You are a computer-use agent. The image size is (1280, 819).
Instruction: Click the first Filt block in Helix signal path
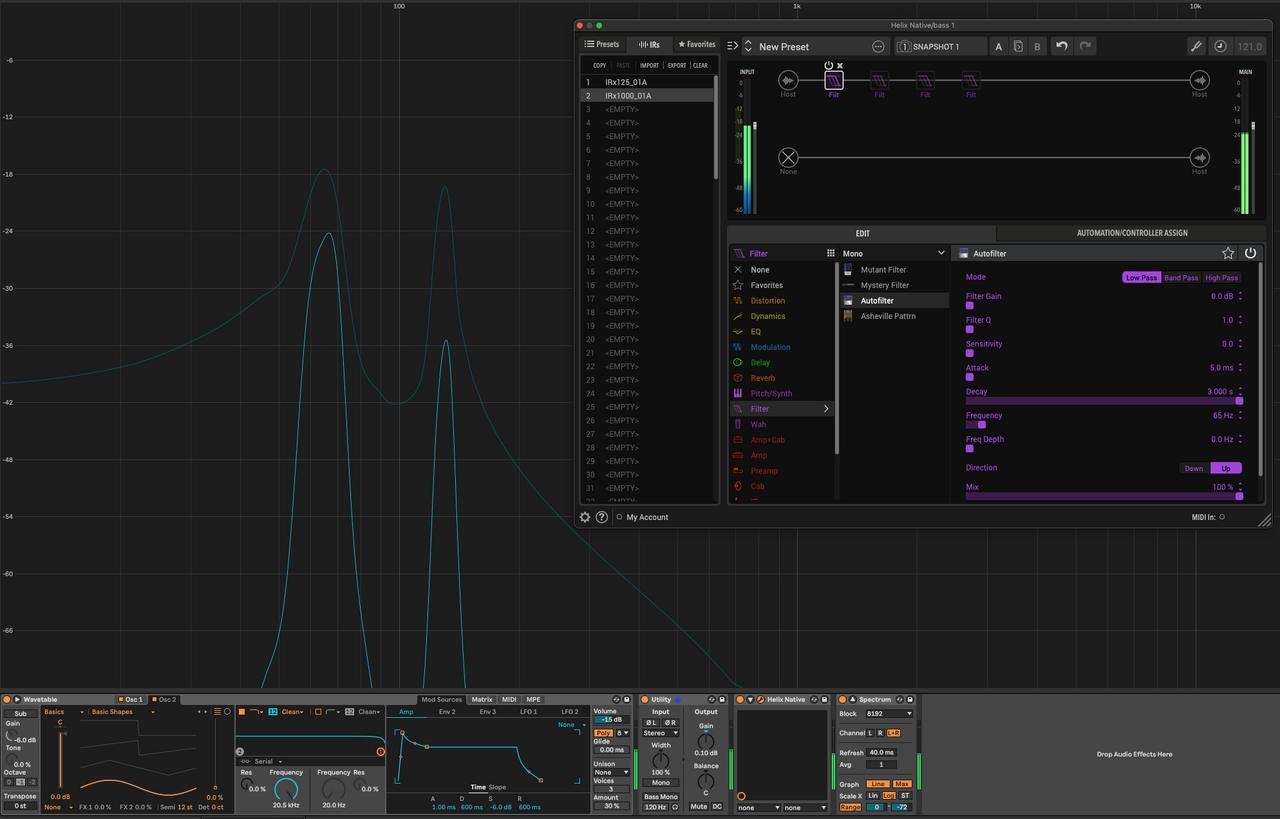click(x=834, y=80)
